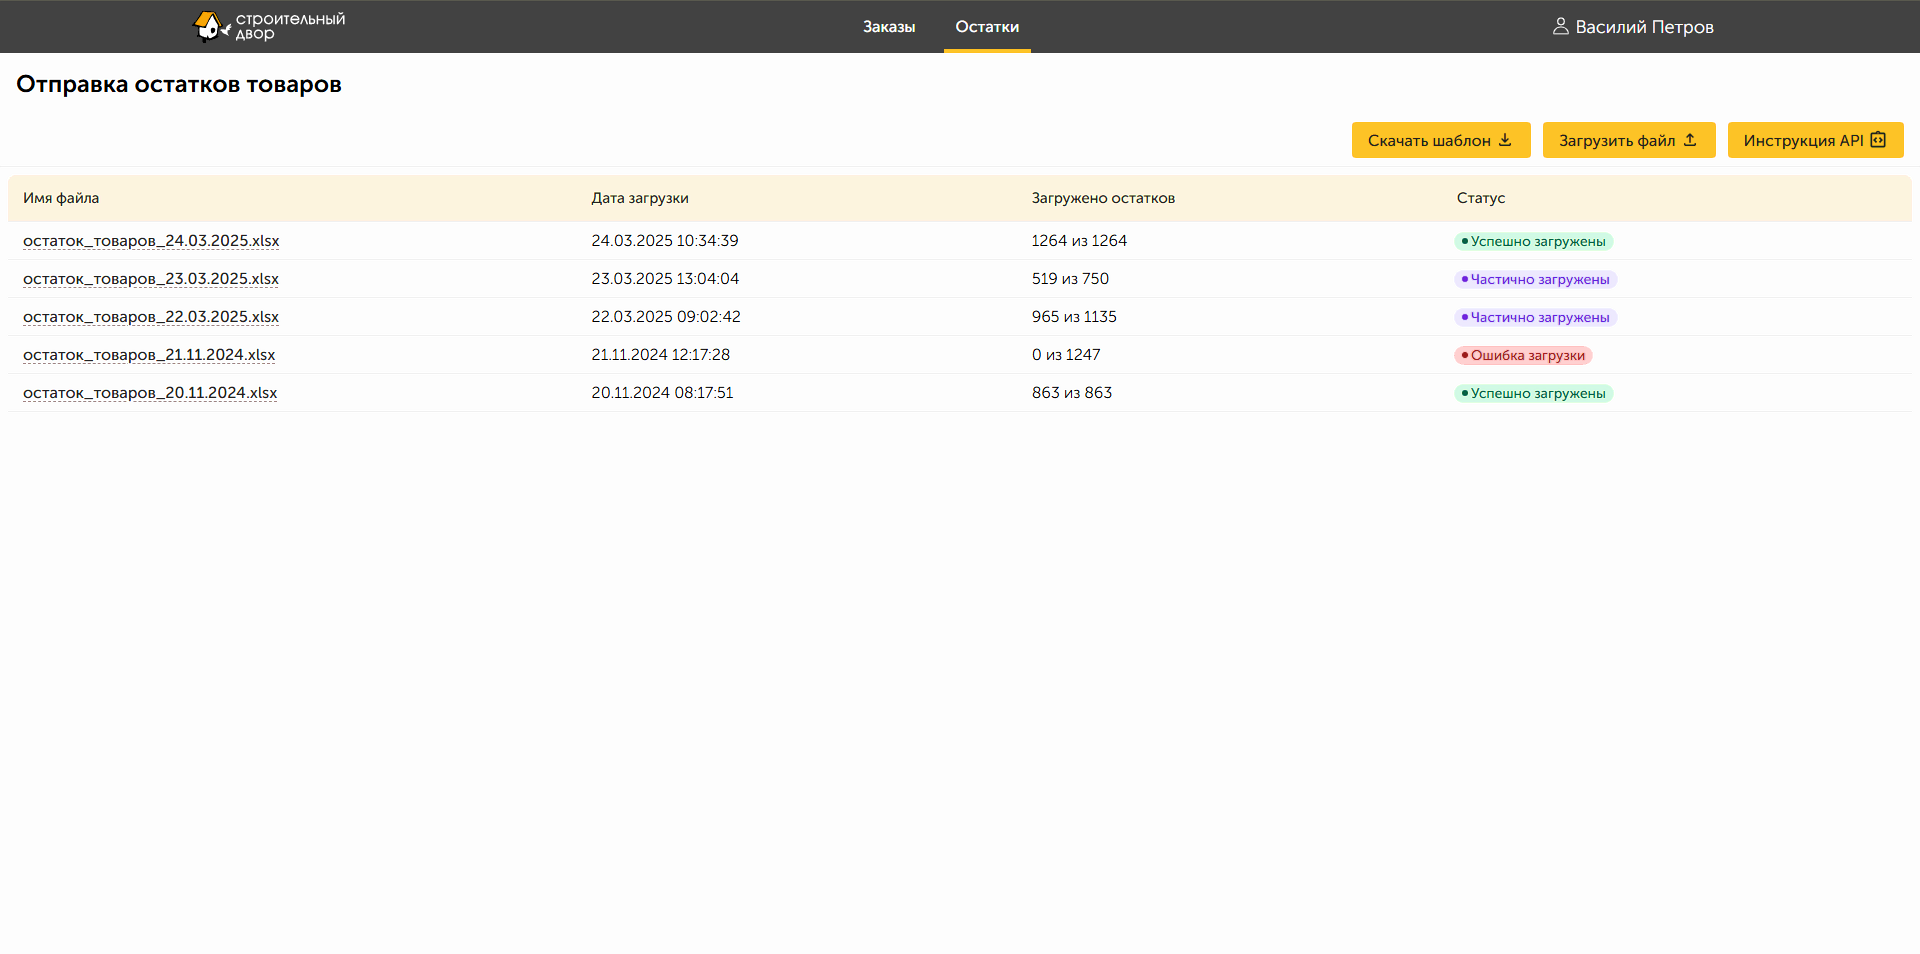Switch to the Остатки tab

point(987,27)
